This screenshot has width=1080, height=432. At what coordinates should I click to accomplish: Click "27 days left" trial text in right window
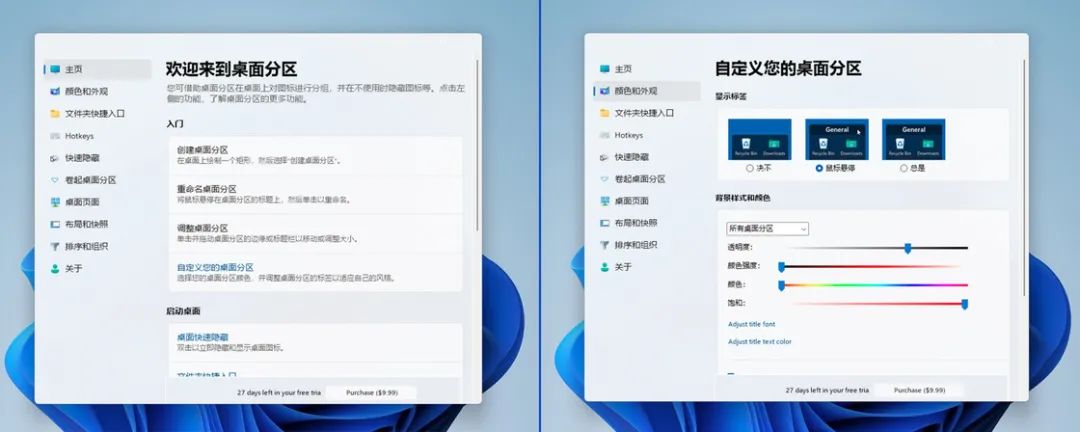pyautogui.click(x=827, y=390)
